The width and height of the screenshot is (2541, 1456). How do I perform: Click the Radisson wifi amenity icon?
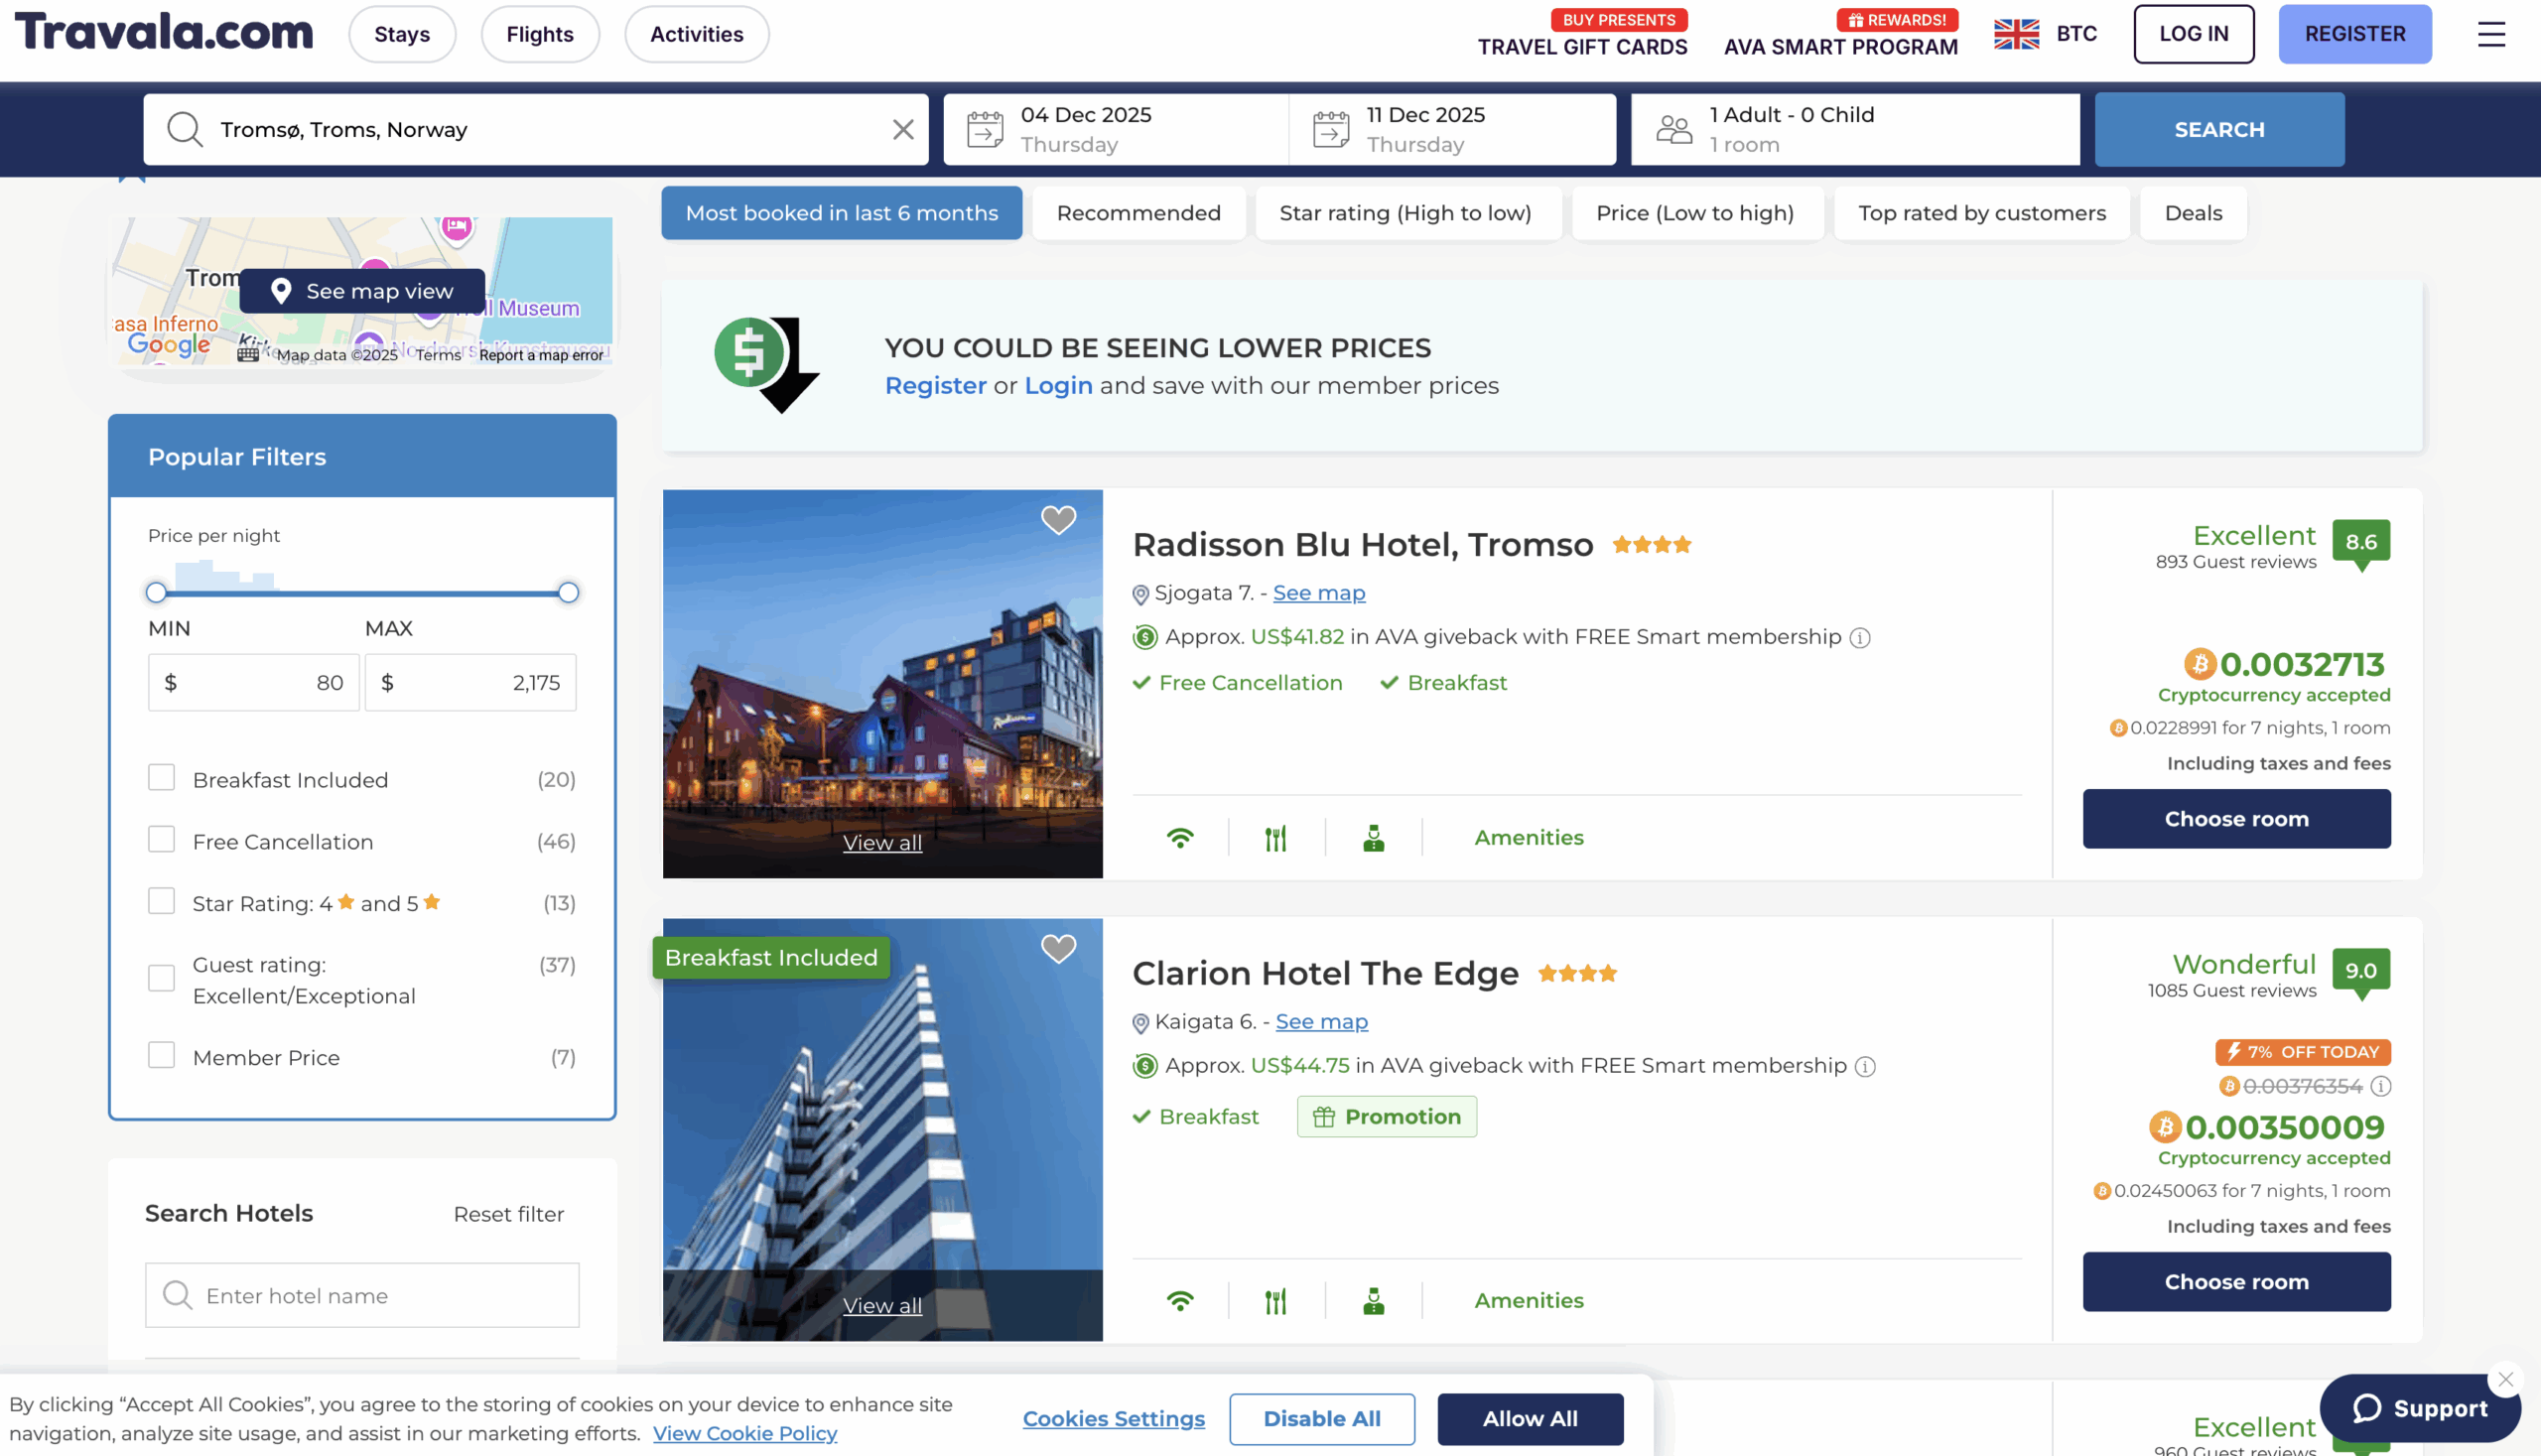pyautogui.click(x=1180, y=838)
